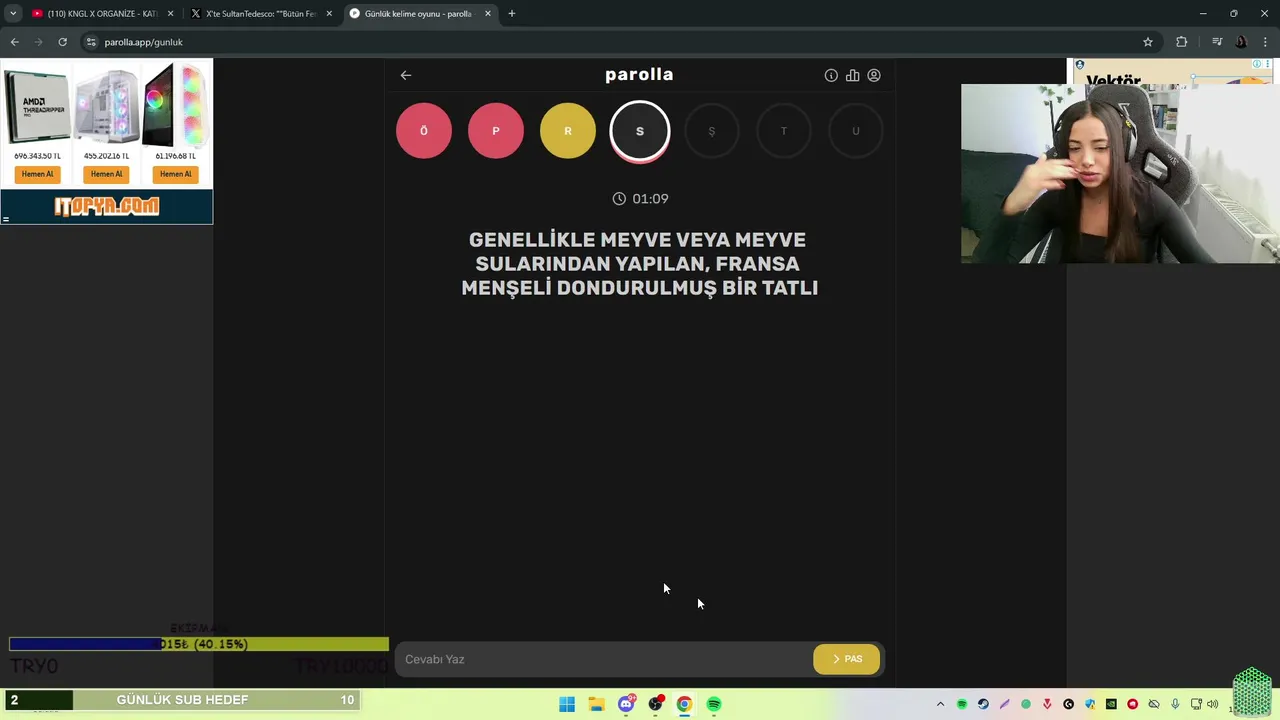The width and height of the screenshot is (1280, 720).
Task: Bookmark this page with the star icon
Action: click(1148, 42)
